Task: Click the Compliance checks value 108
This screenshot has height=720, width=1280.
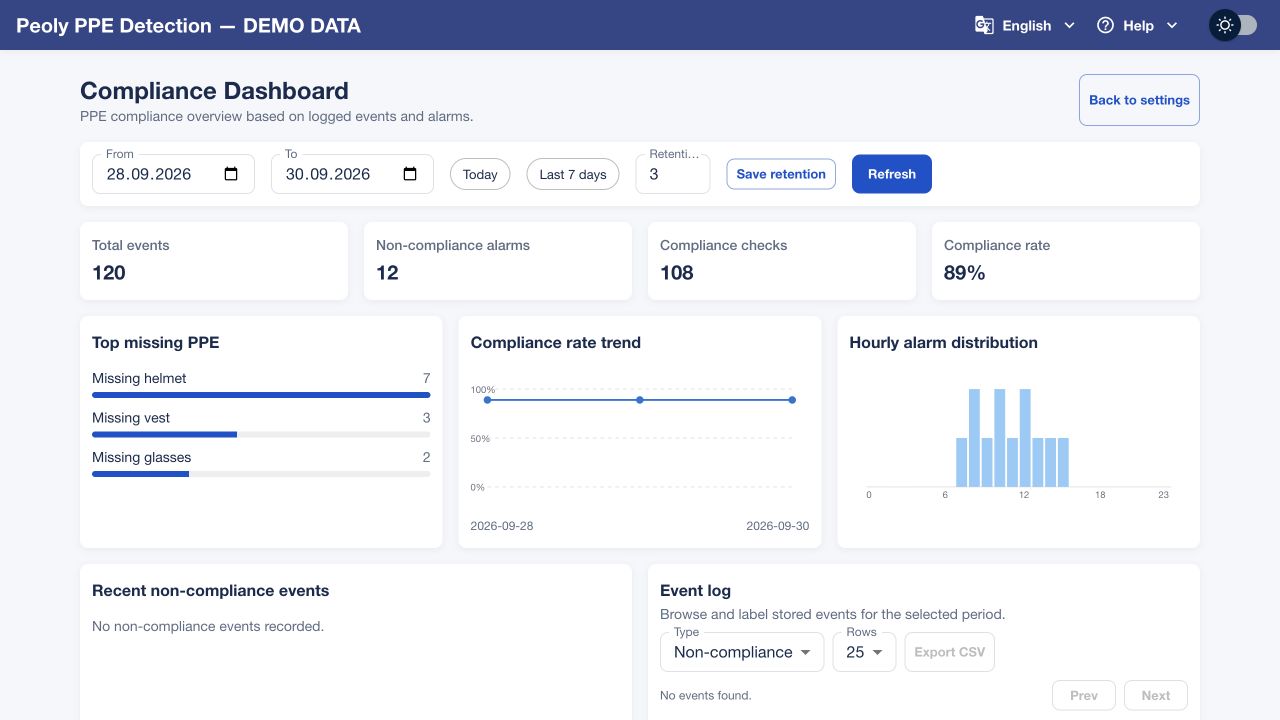Action: click(x=677, y=273)
